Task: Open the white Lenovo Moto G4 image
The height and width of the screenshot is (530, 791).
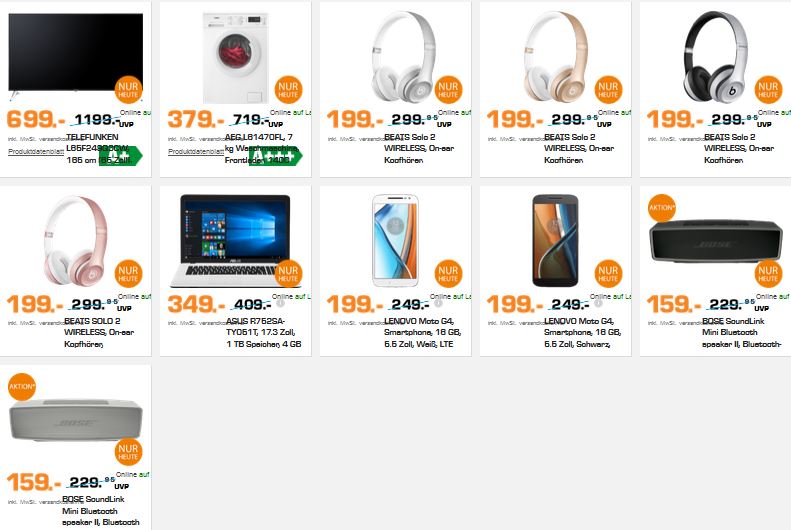Action: [396, 240]
